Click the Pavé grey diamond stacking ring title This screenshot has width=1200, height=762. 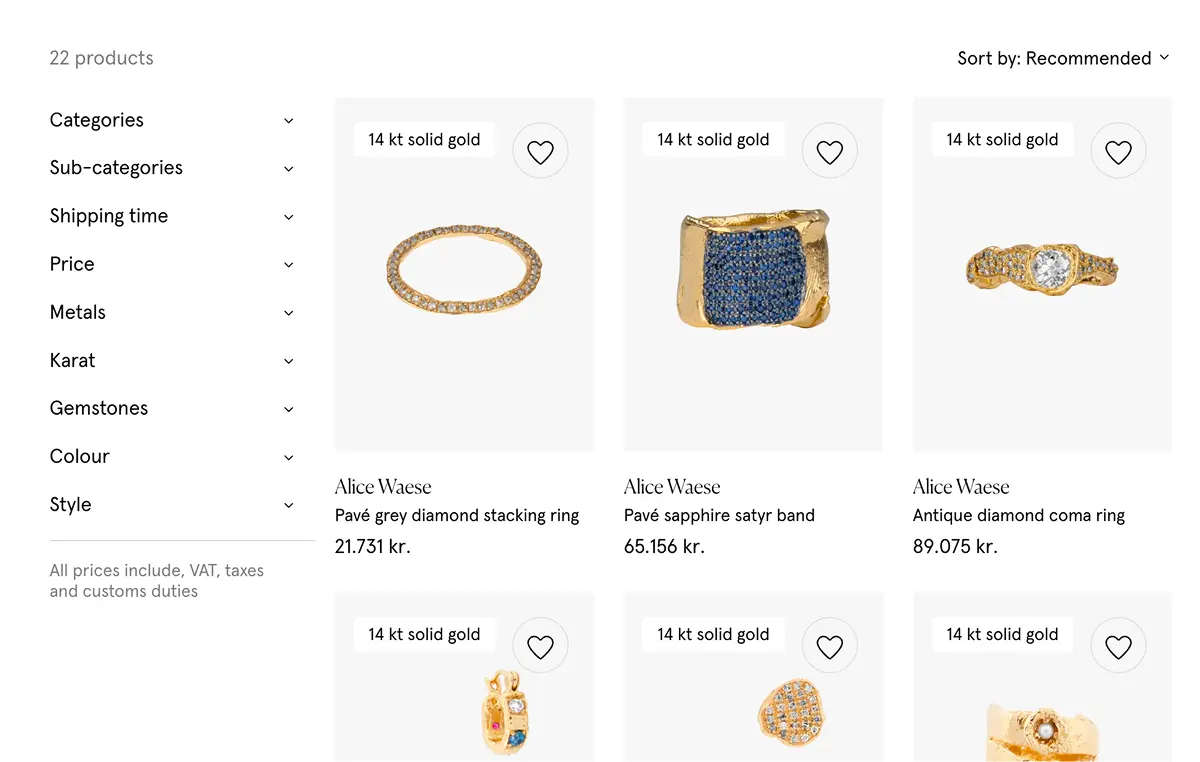[x=456, y=516]
